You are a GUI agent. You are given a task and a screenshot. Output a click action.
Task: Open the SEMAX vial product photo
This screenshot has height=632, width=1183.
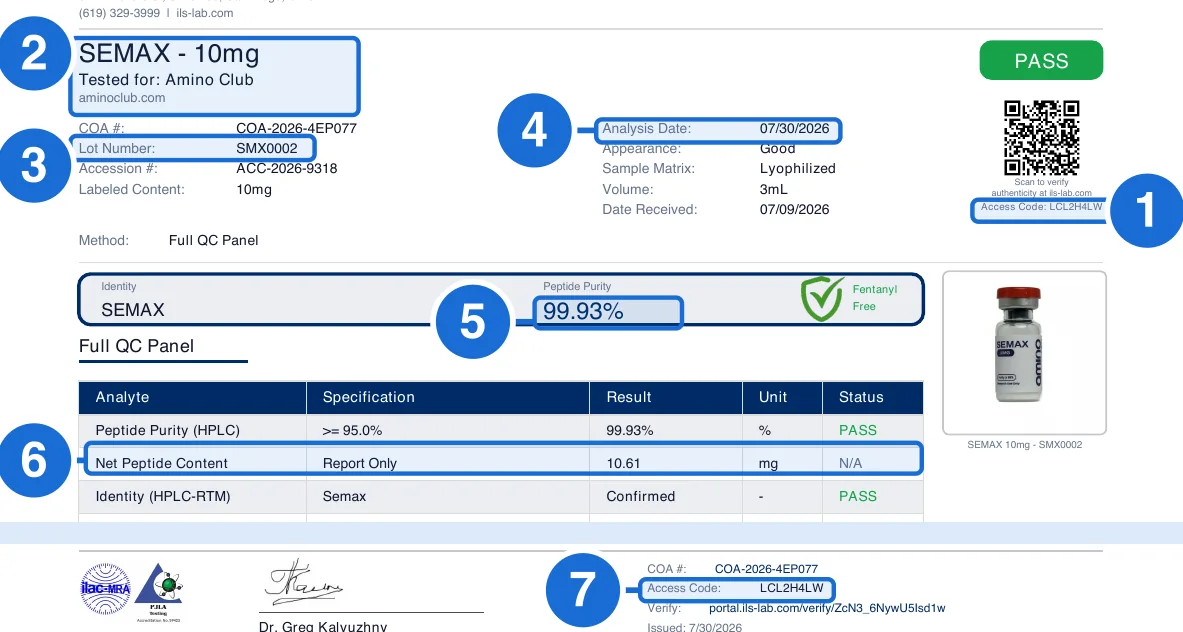pyautogui.click(x=1025, y=353)
